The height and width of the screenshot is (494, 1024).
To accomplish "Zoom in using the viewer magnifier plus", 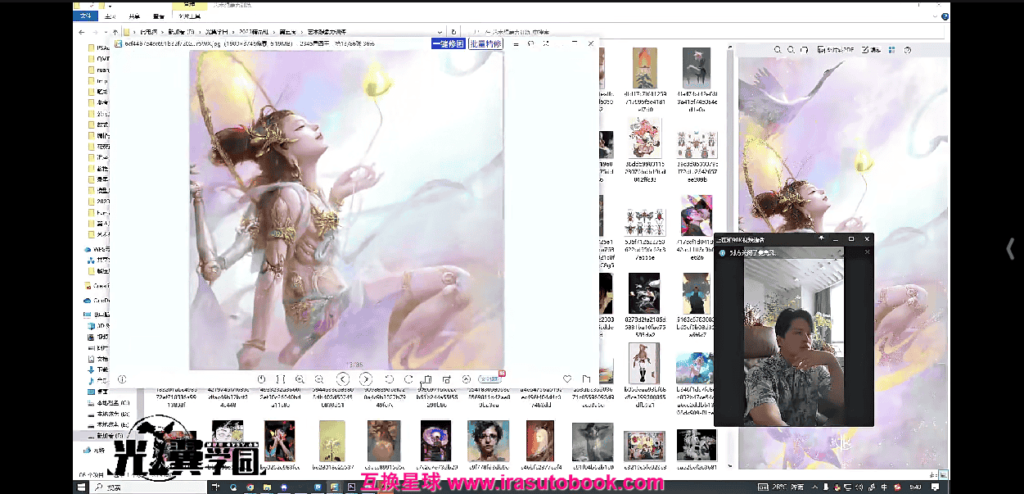I will click(300, 379).
